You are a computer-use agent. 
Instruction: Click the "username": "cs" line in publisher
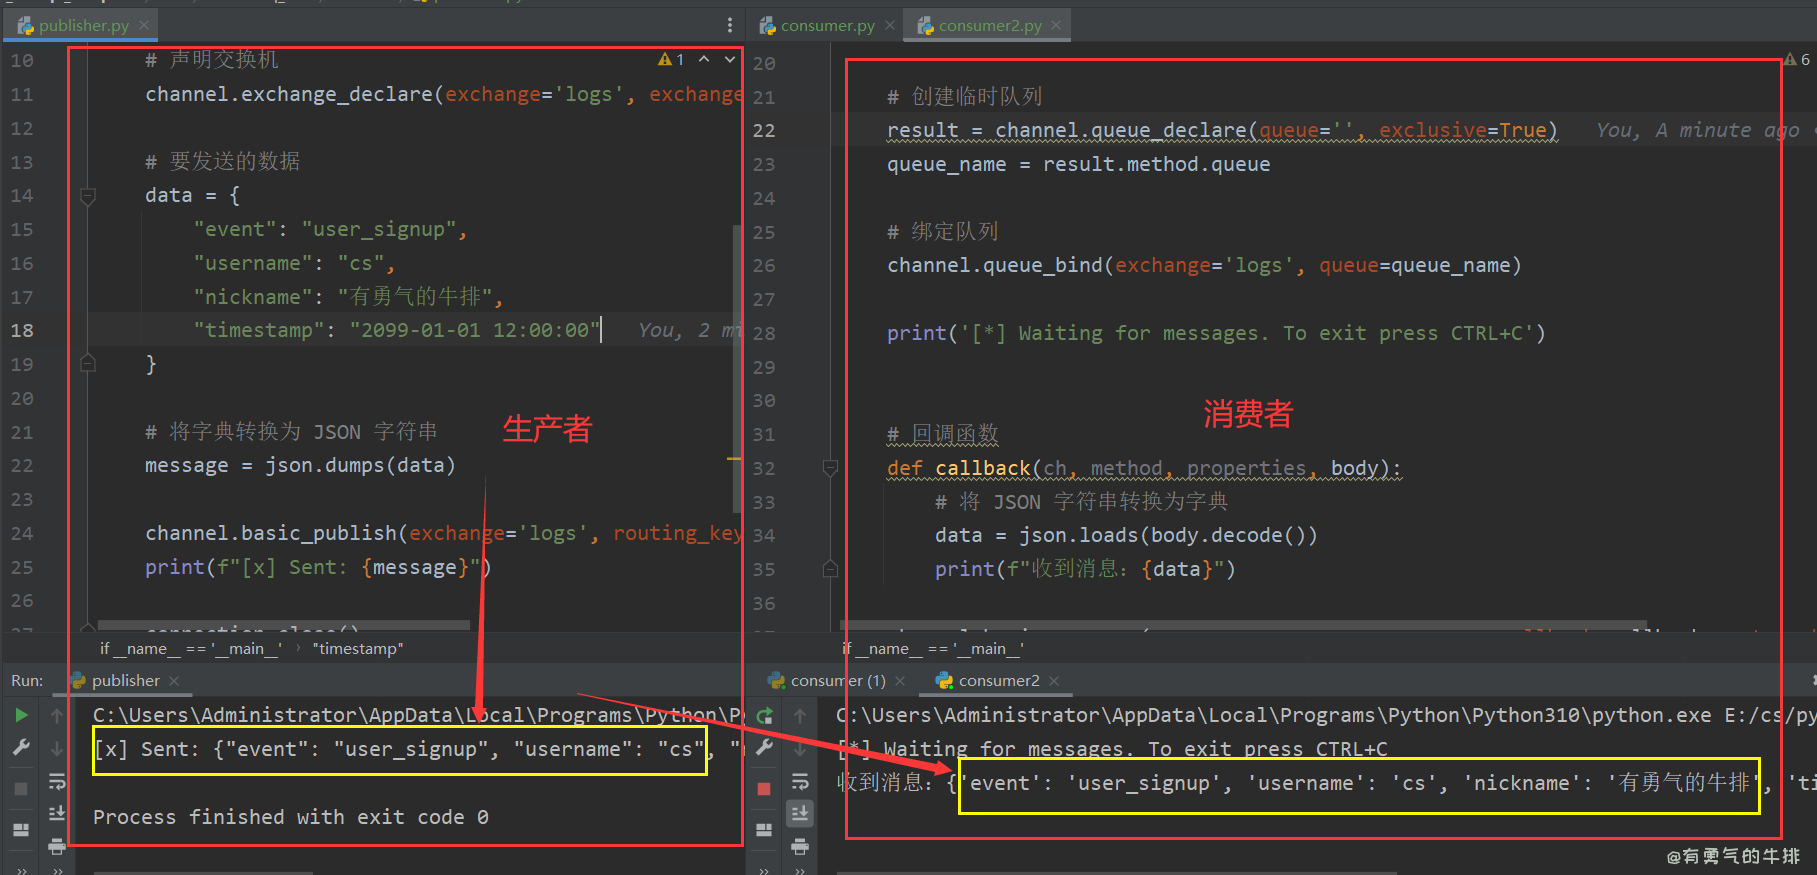pos(294,263)
